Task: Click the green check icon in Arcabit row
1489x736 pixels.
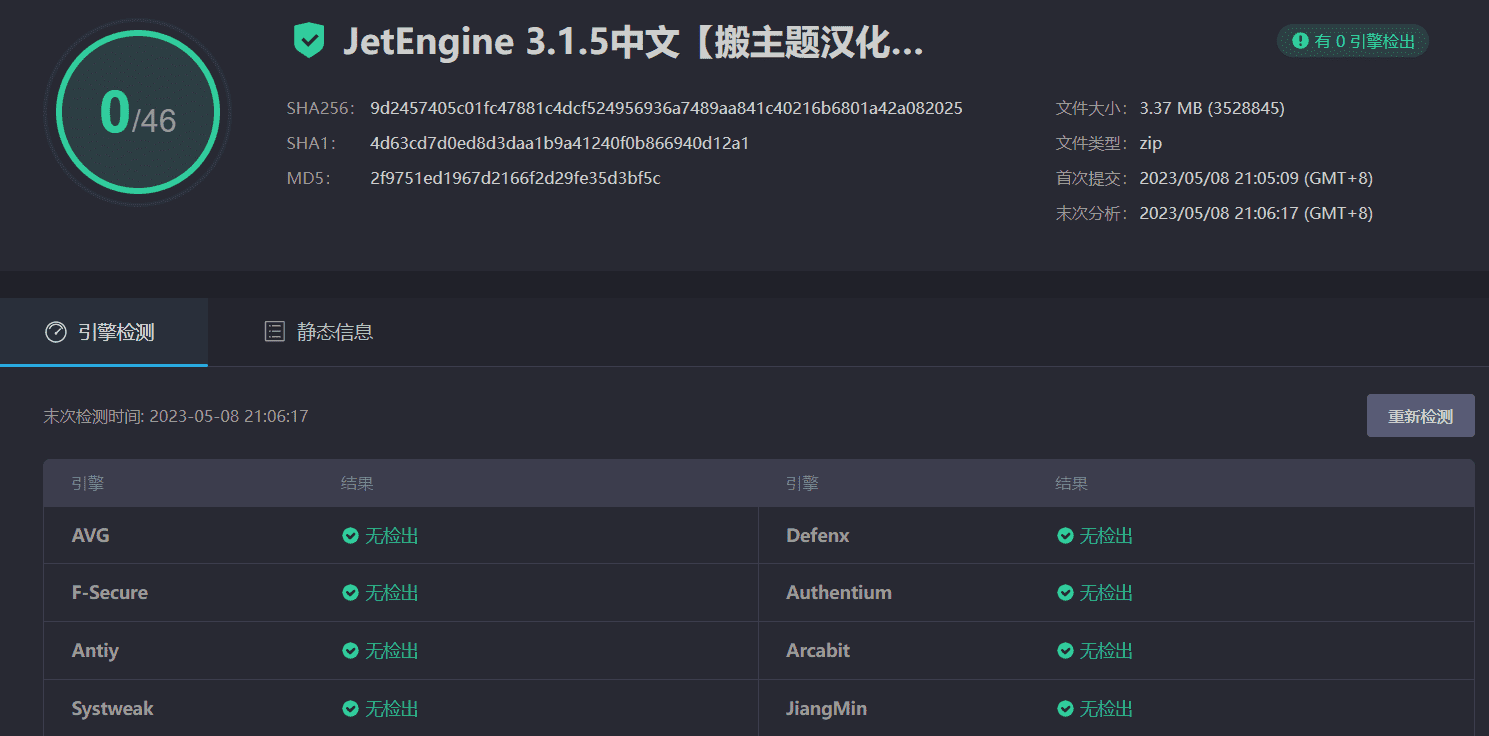Action: [1065, 651]
